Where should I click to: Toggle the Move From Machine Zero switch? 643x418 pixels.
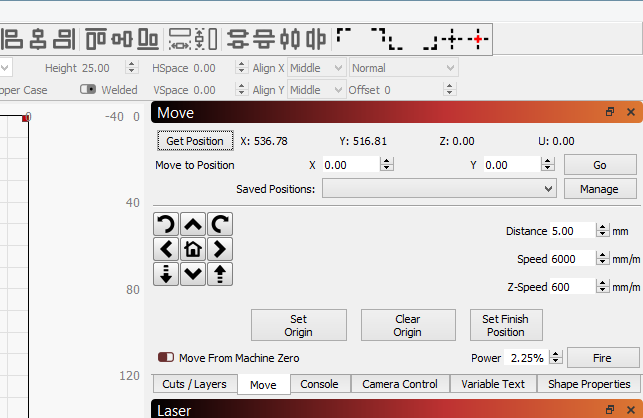pyautogui.click(x=166, y=357)
